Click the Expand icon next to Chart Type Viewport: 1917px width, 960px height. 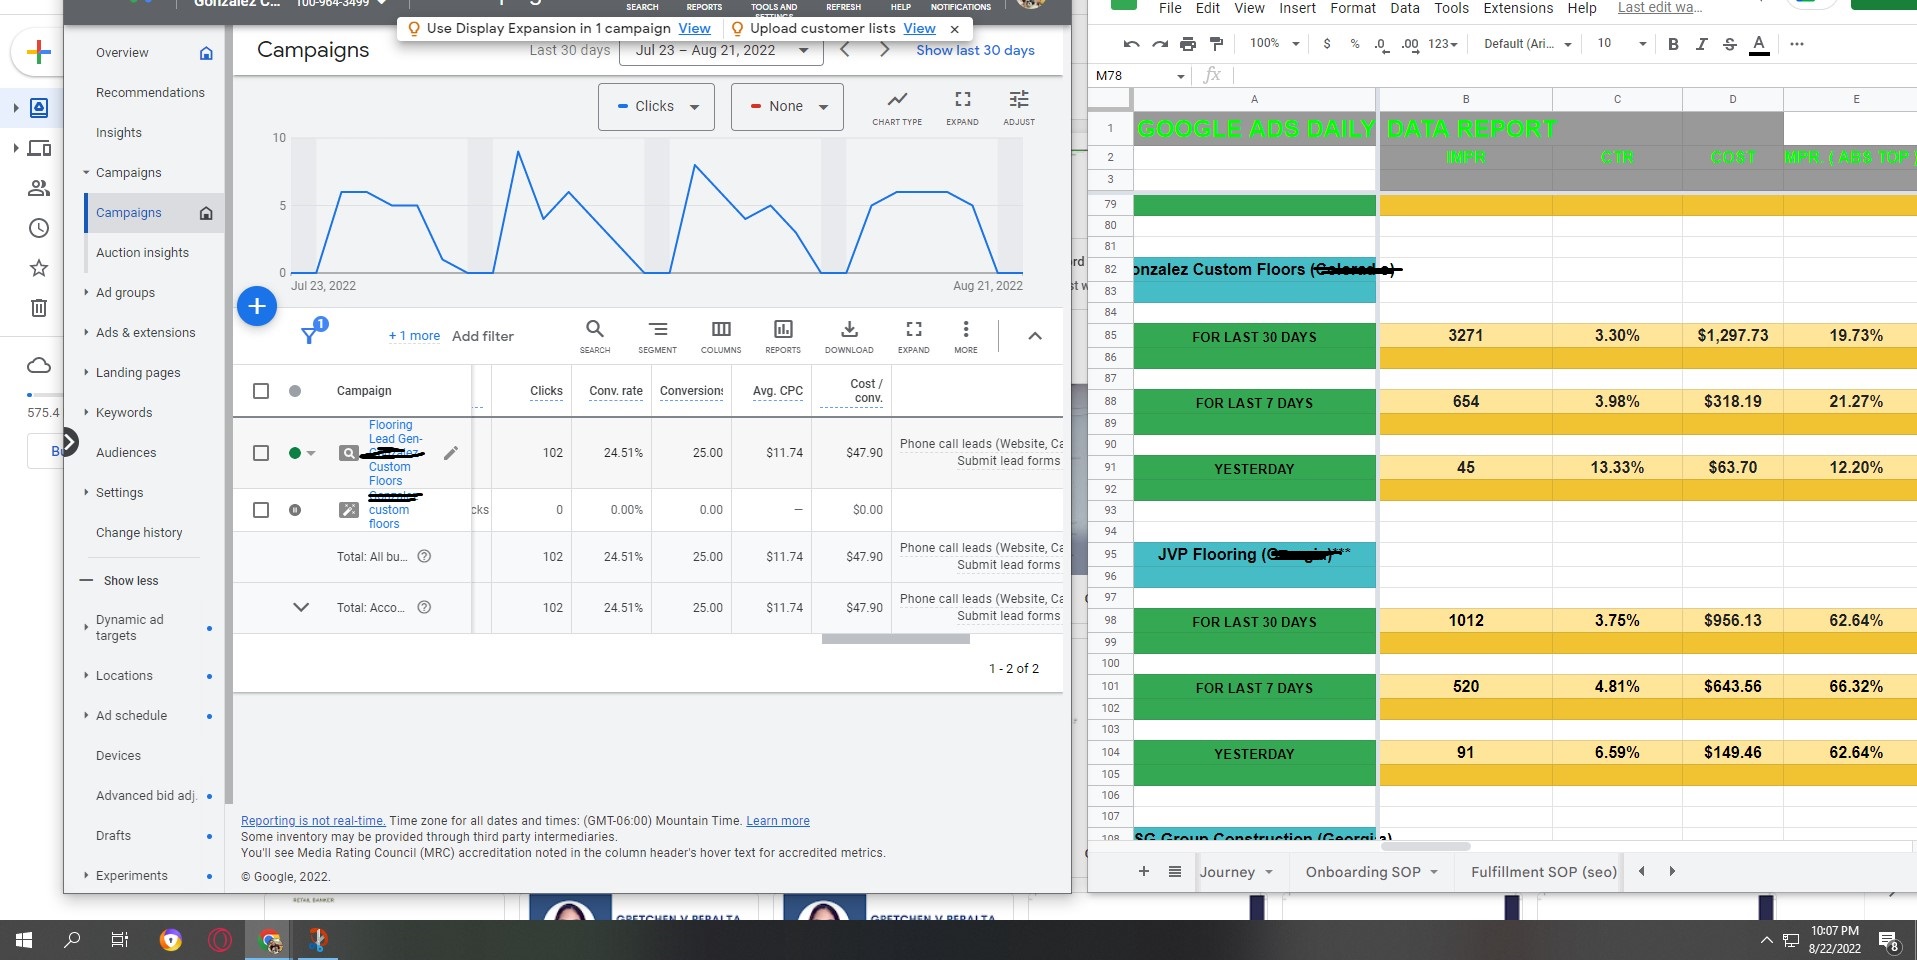[962, 106]
